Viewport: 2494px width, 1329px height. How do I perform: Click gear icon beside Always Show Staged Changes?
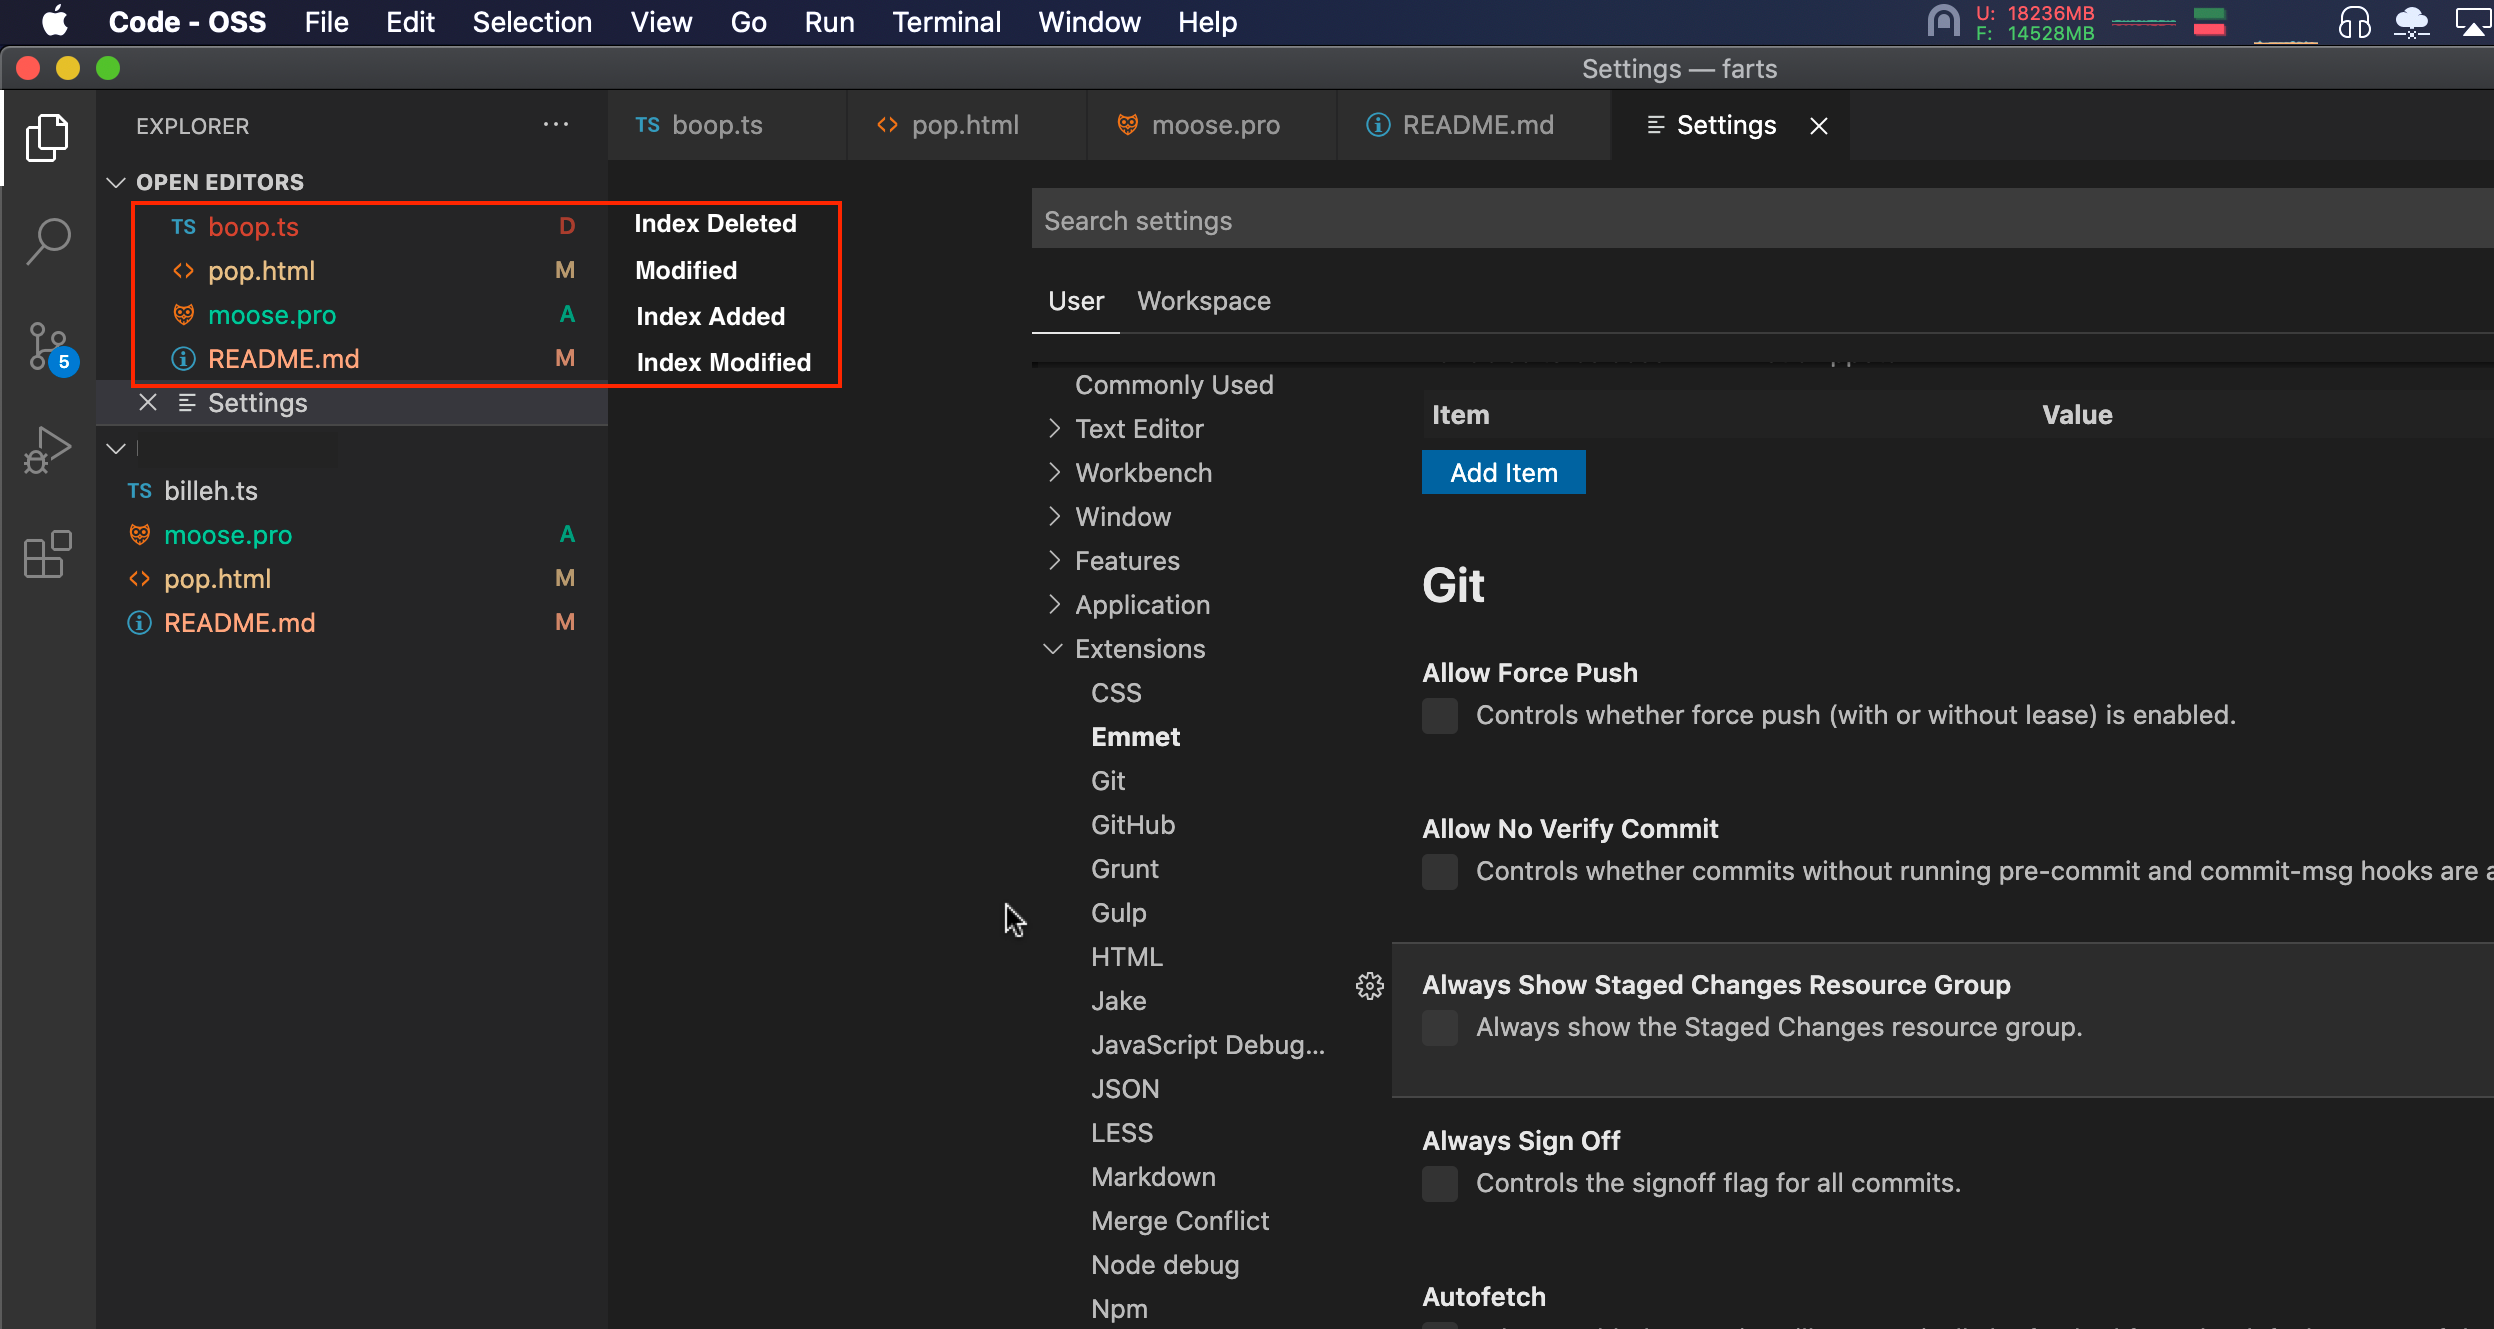(1369, 986)
